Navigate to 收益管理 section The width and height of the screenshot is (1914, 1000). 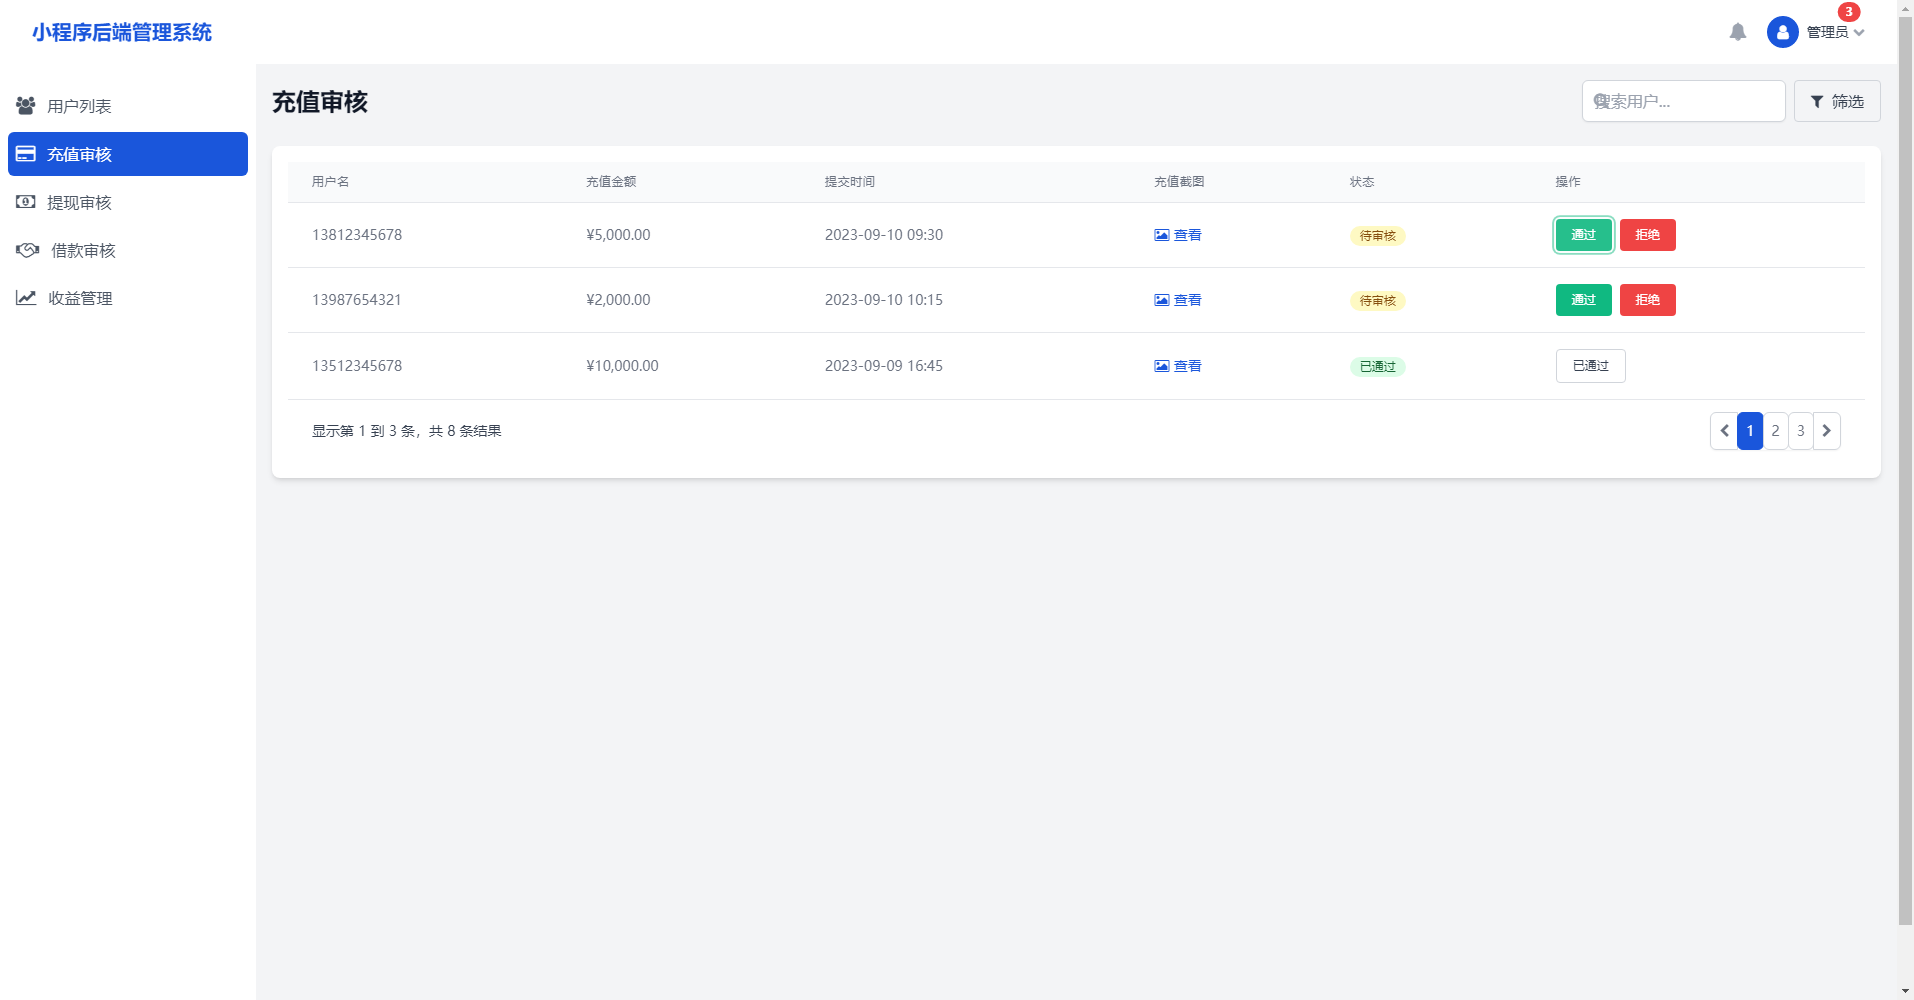pyautogui.click(x=80, y=298)
